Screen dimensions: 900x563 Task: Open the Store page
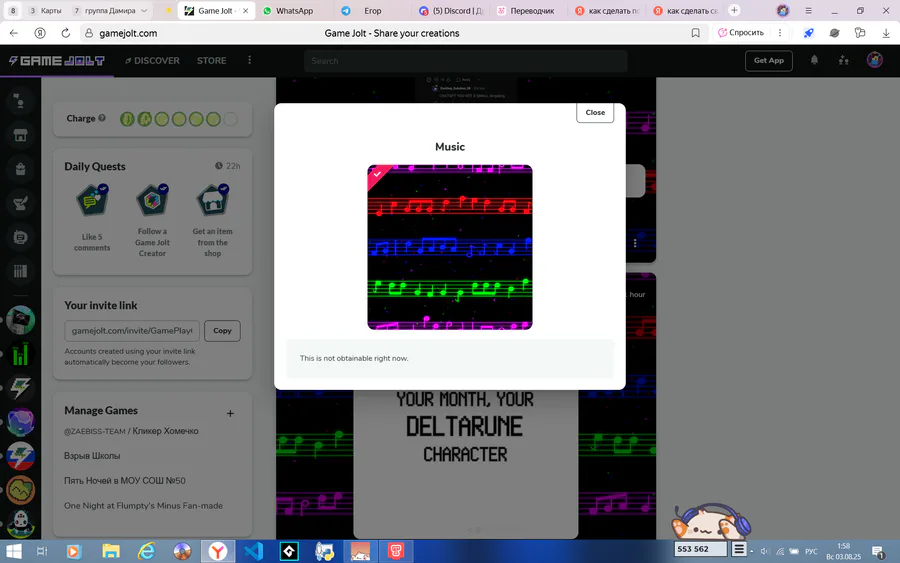pyautogui.click(x=211, y=60)
